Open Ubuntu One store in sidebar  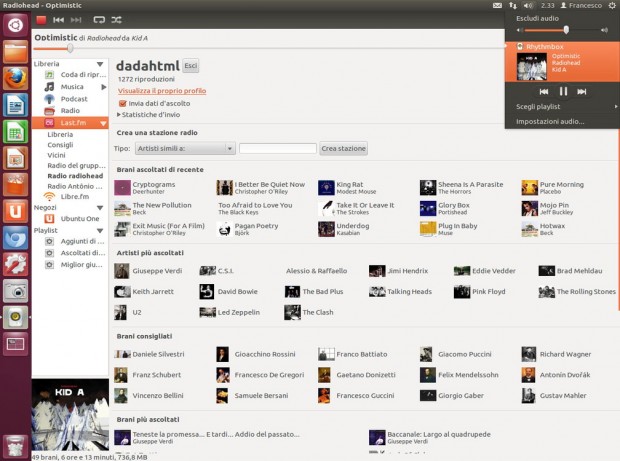coord(72,219)
